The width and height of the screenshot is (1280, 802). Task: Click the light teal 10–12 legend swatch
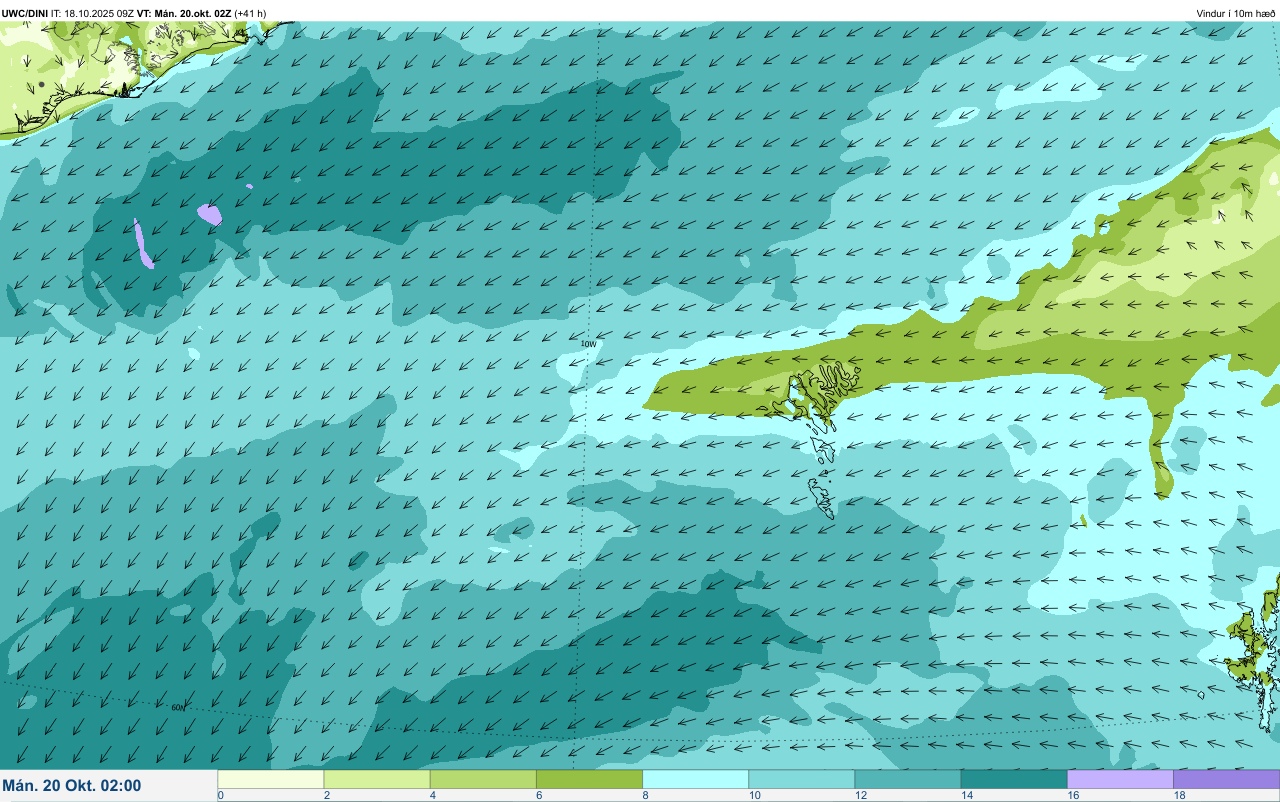click(801, 779)
